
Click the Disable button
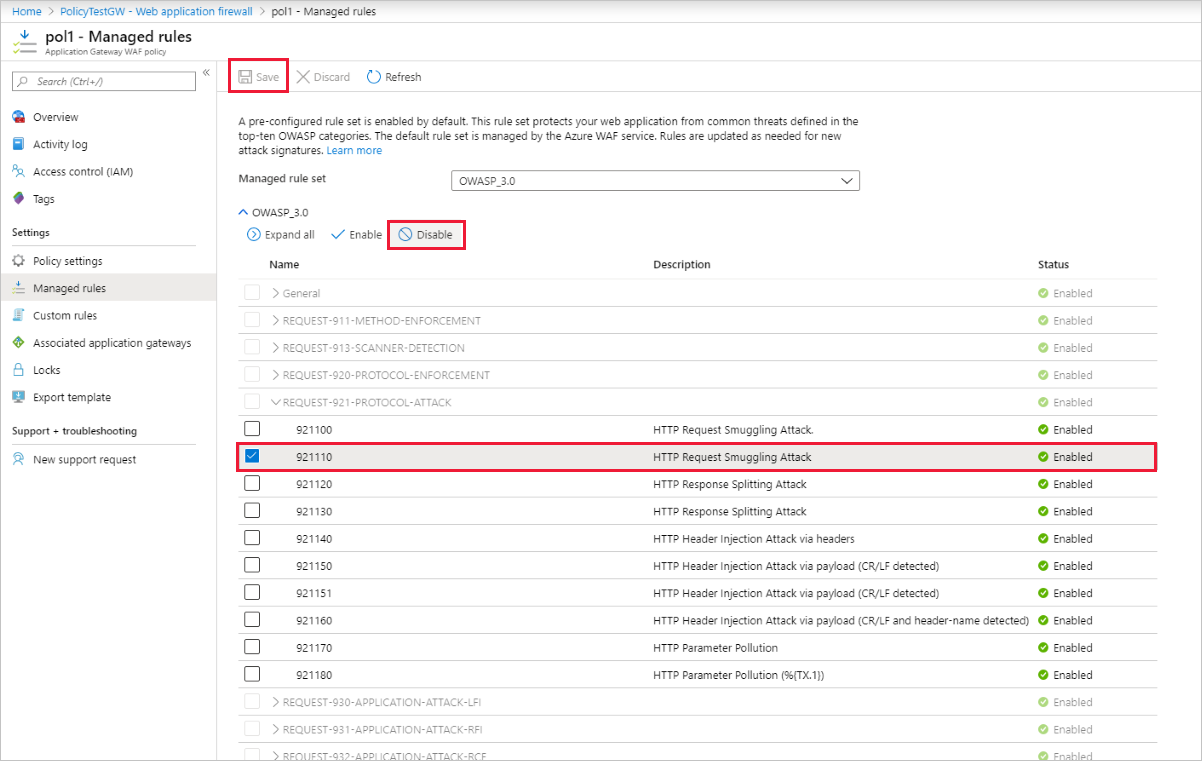point(426,235)
